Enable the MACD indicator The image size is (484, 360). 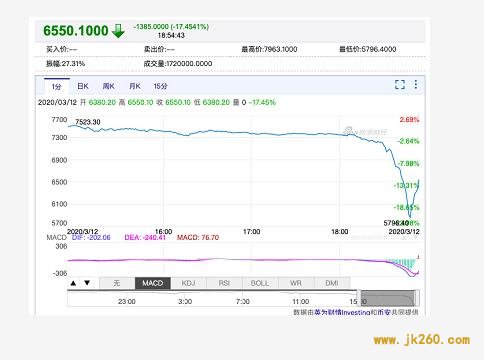(x=153, y=283)
